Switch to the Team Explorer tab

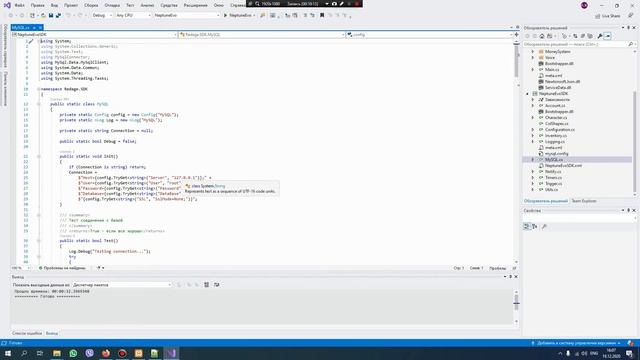pyautogui.click(x=584, y=201)
